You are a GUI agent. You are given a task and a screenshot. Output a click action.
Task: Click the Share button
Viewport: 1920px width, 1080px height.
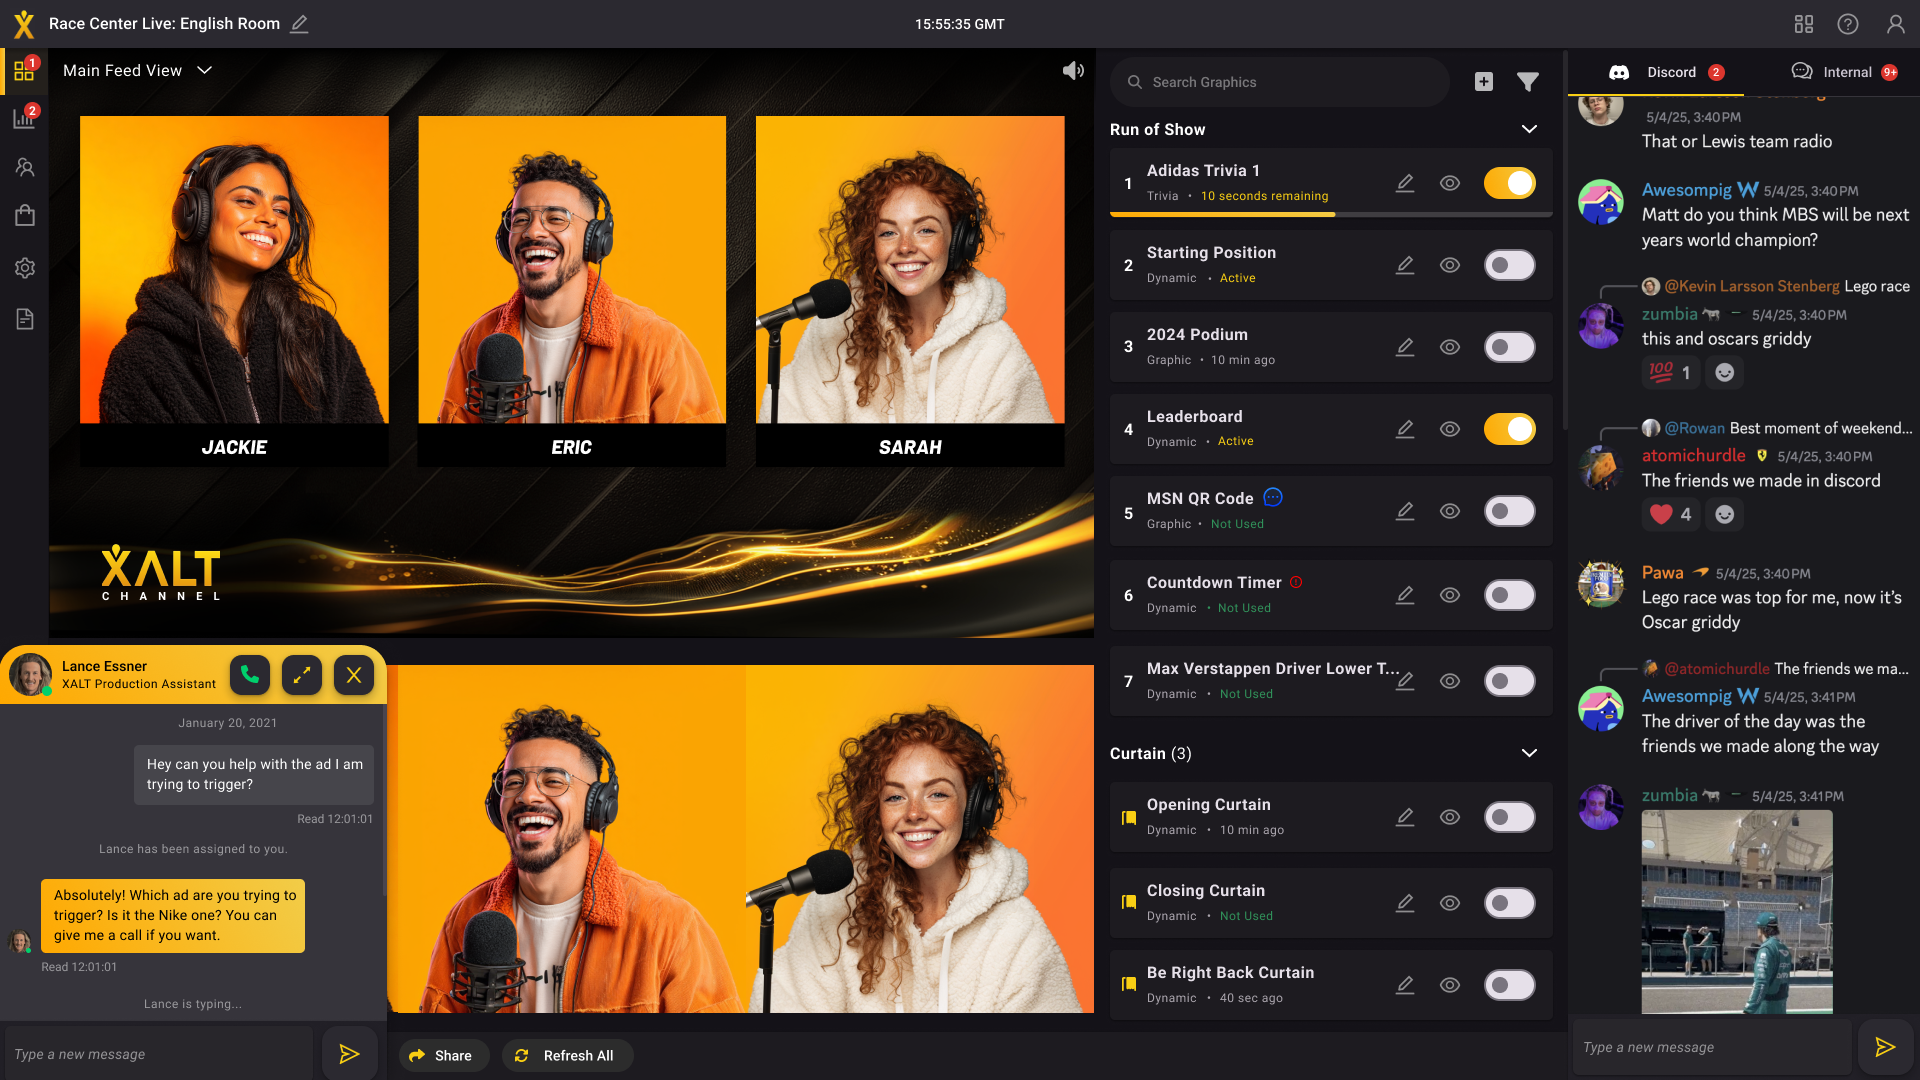pos(442,1055)
